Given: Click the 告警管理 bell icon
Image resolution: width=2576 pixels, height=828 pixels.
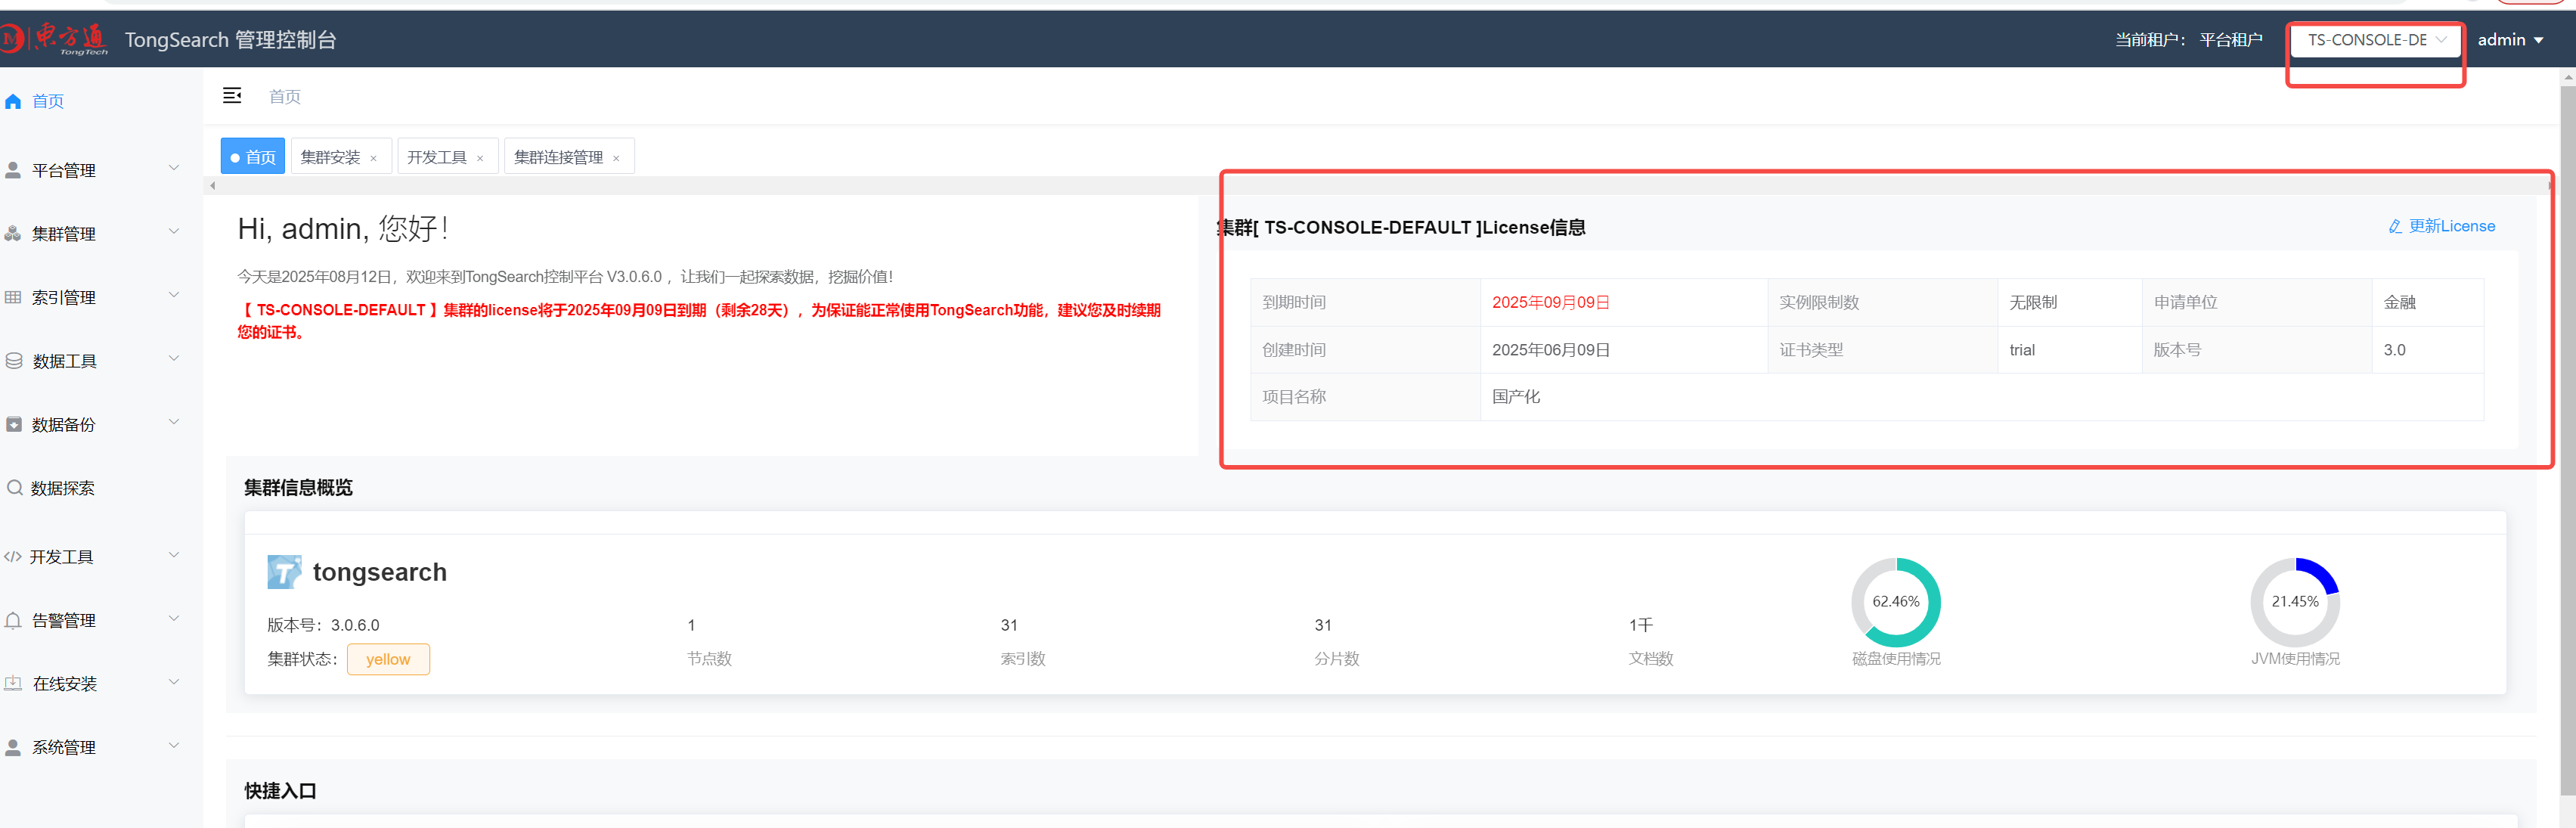Looking at the screenshot, I should 13,620.
